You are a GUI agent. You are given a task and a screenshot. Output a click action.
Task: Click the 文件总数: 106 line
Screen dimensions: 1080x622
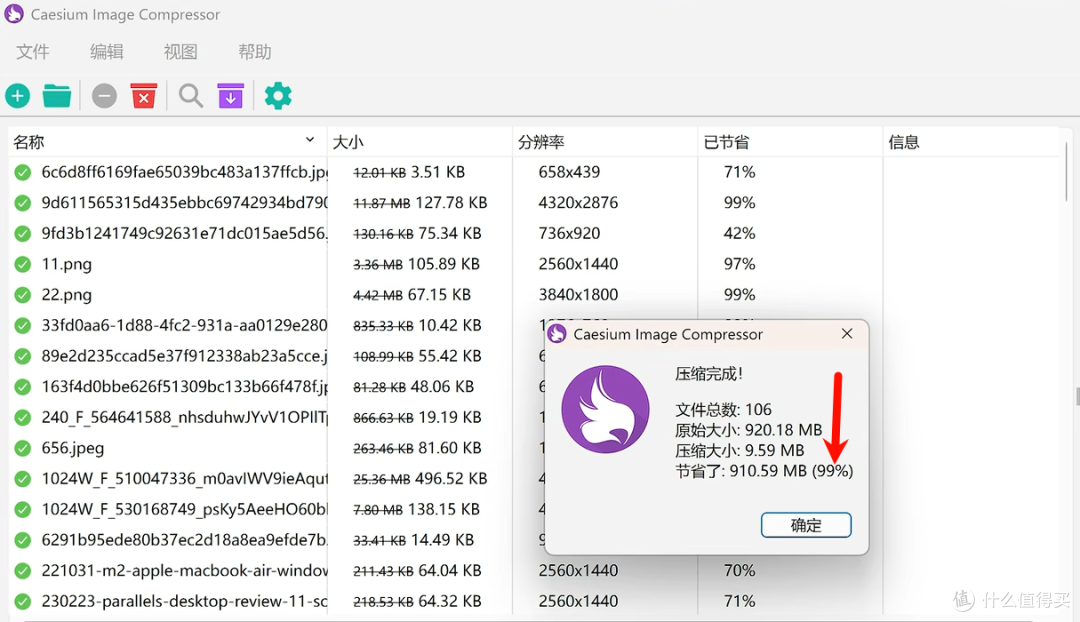(x=723, y=410)
